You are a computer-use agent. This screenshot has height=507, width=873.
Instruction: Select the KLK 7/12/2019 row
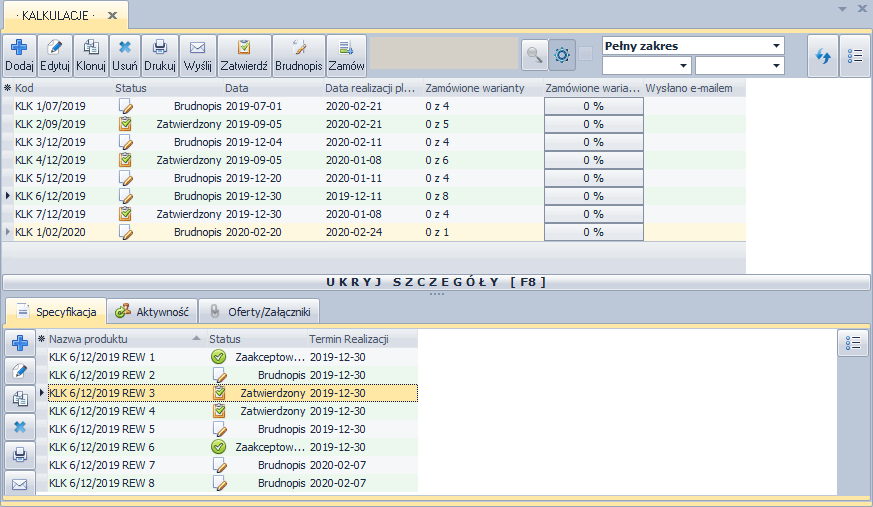[x=374, y=214]
